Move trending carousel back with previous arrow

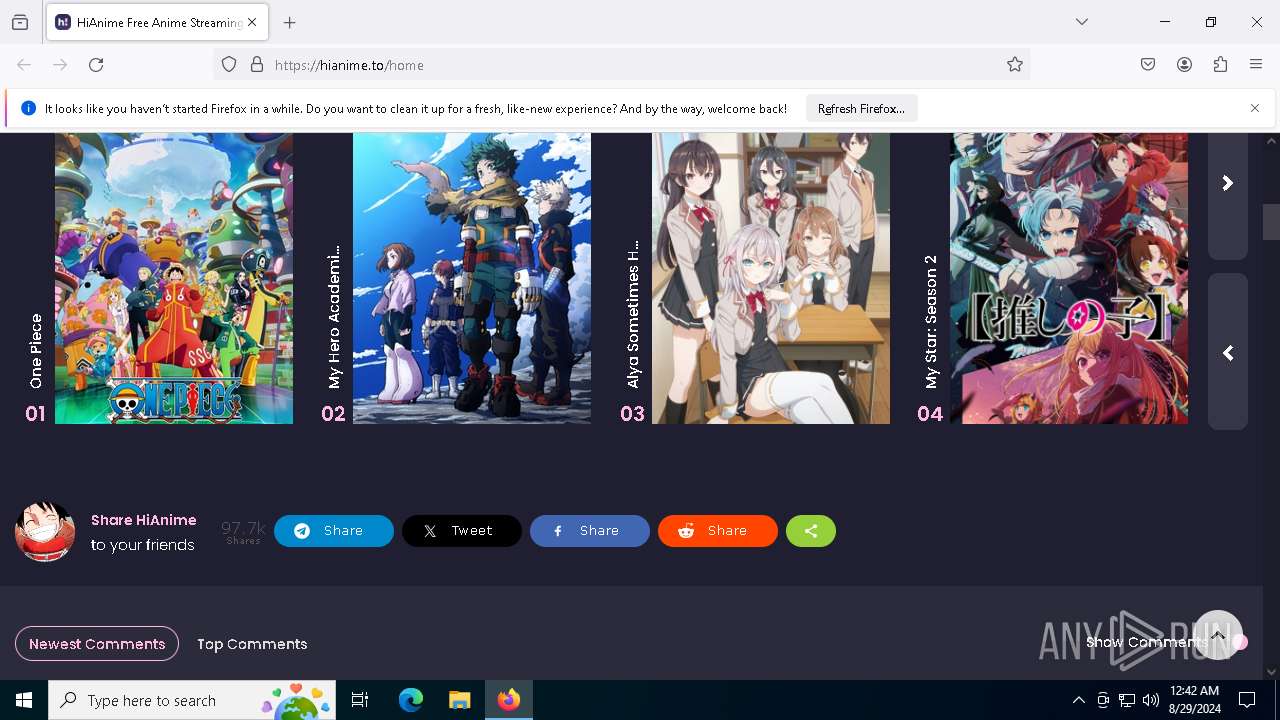[1228, 353]
